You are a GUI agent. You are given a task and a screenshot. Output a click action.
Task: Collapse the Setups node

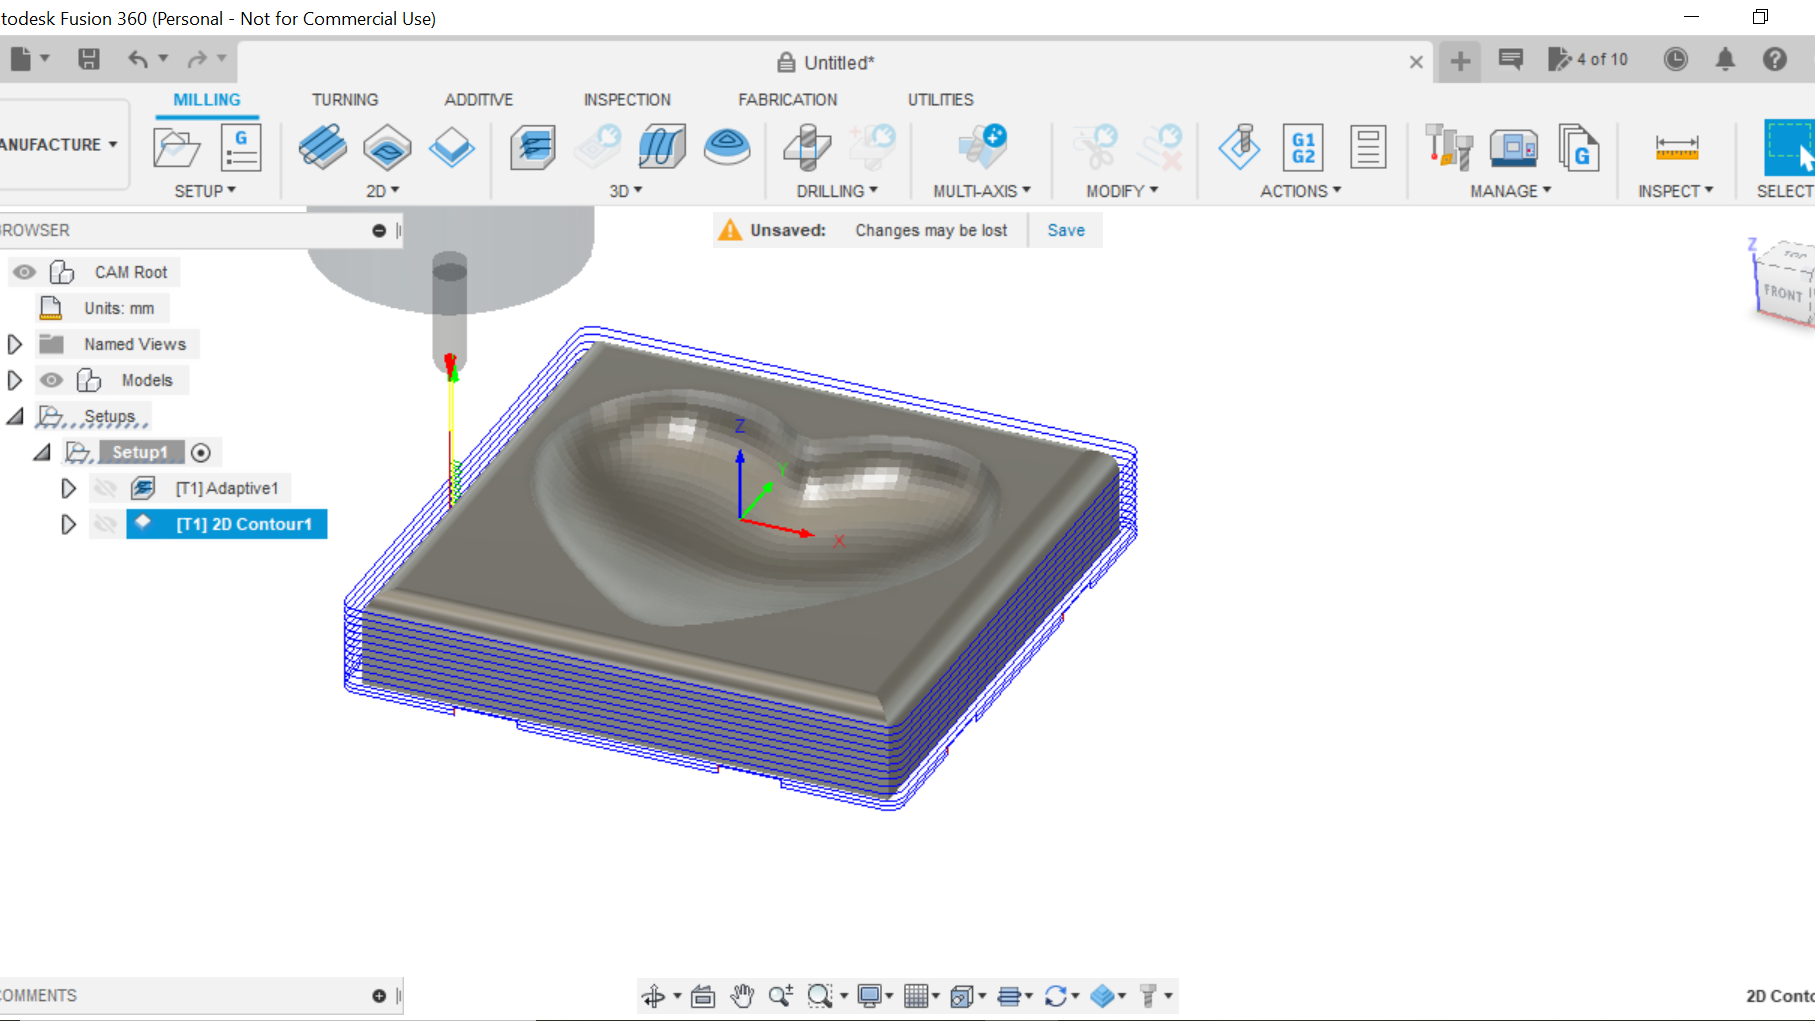[x=15, y=416]
